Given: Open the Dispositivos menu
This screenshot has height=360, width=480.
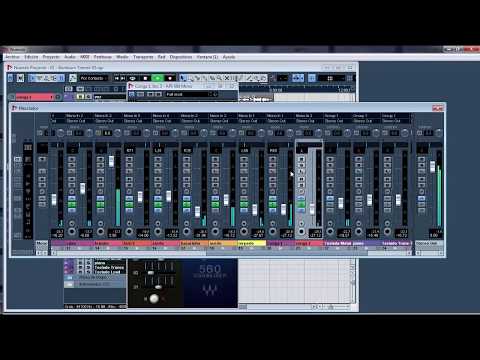Looking at the screenshot, I should click(181, 57).
